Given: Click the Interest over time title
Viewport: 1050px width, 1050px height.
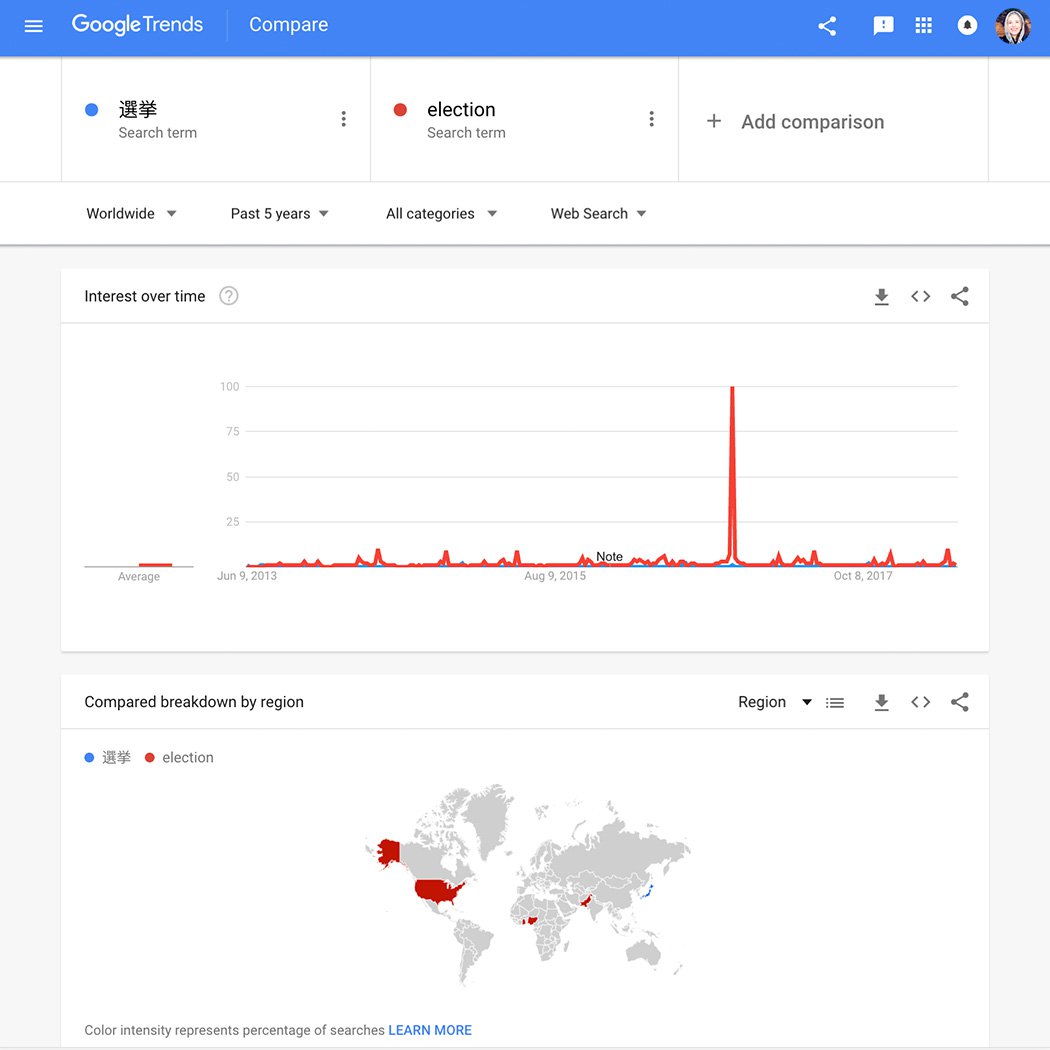Looking at the screenshot, I should 145,296.
